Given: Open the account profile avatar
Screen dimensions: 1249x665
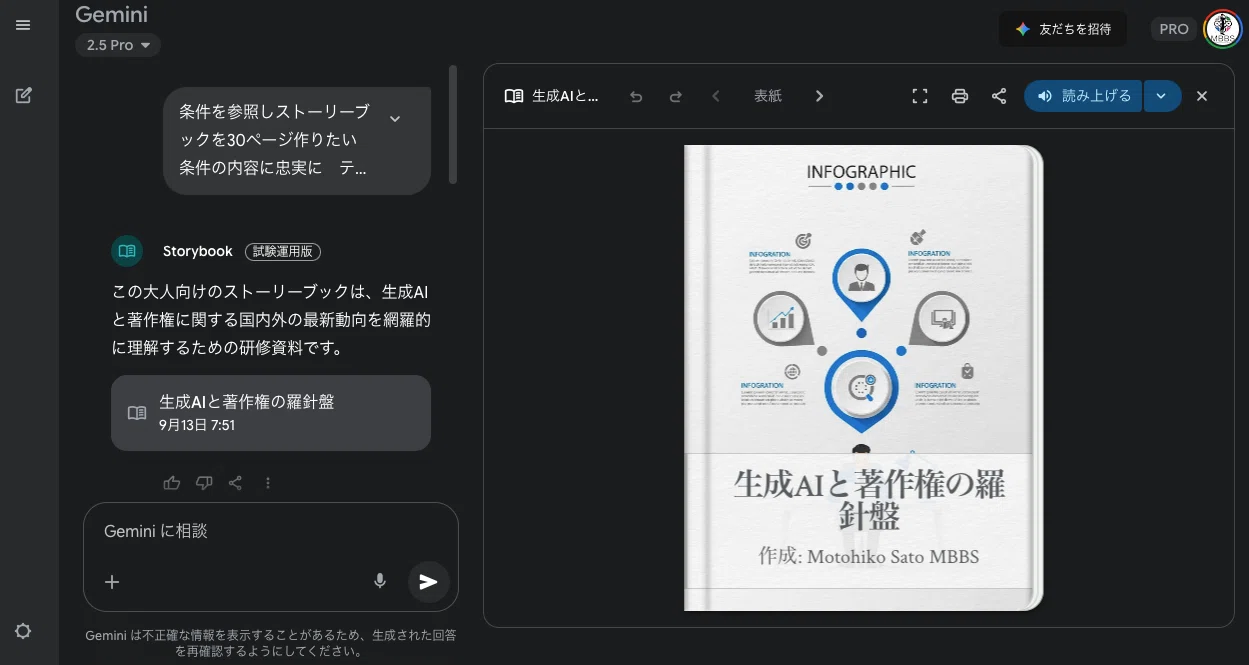Looking at the screenshot, I should point(1222,29).
